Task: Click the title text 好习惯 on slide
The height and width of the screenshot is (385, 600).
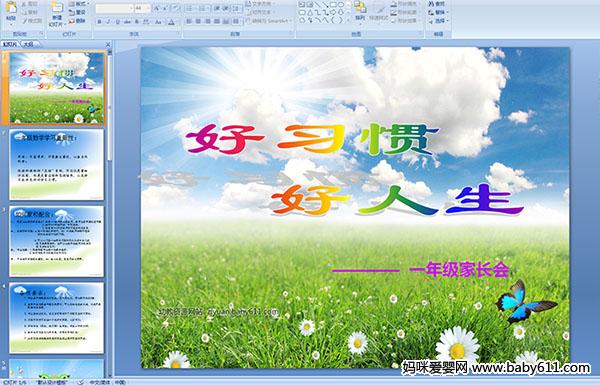Action: tap(312, 139)
